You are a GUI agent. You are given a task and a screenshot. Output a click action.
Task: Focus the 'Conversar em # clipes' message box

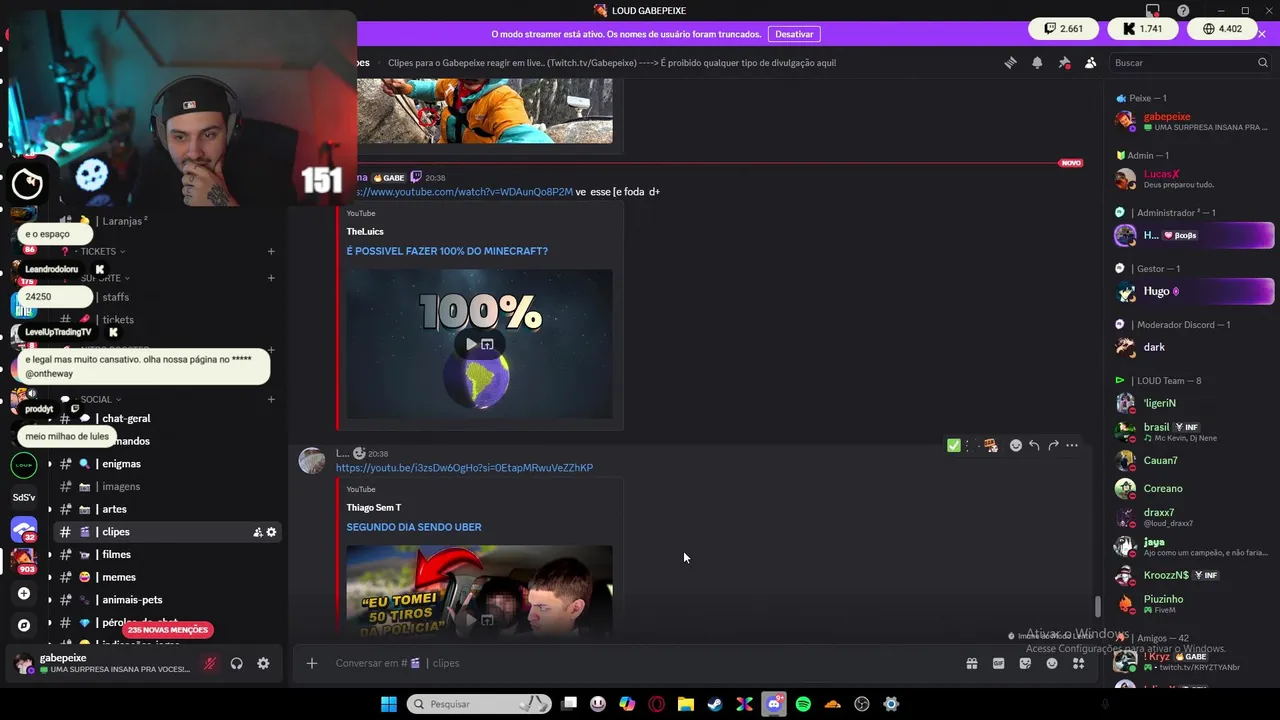click(x=640, y=663)
